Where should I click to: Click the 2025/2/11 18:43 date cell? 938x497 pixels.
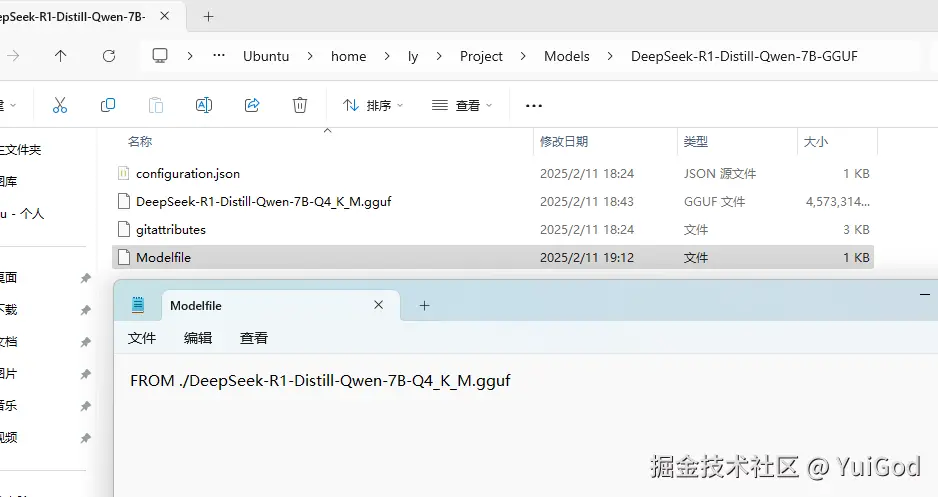point(587,202)
